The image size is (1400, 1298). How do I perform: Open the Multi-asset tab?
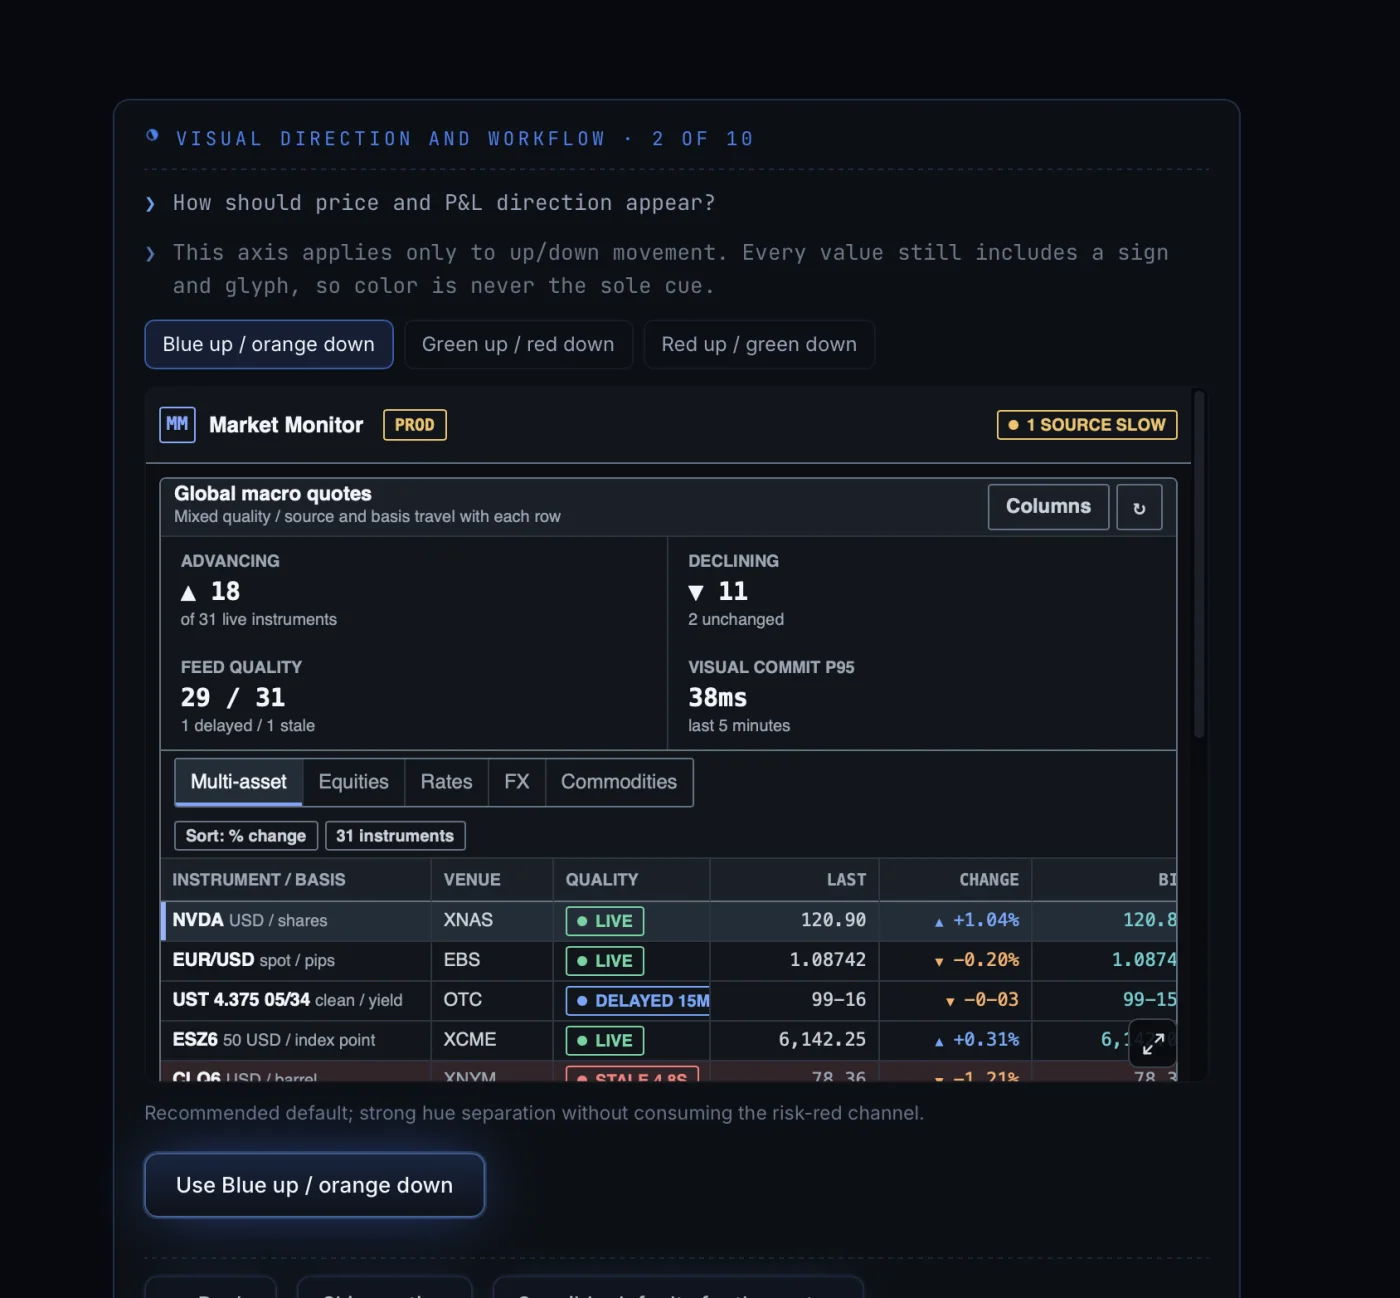pyautogui.click(x=239, y=782)
